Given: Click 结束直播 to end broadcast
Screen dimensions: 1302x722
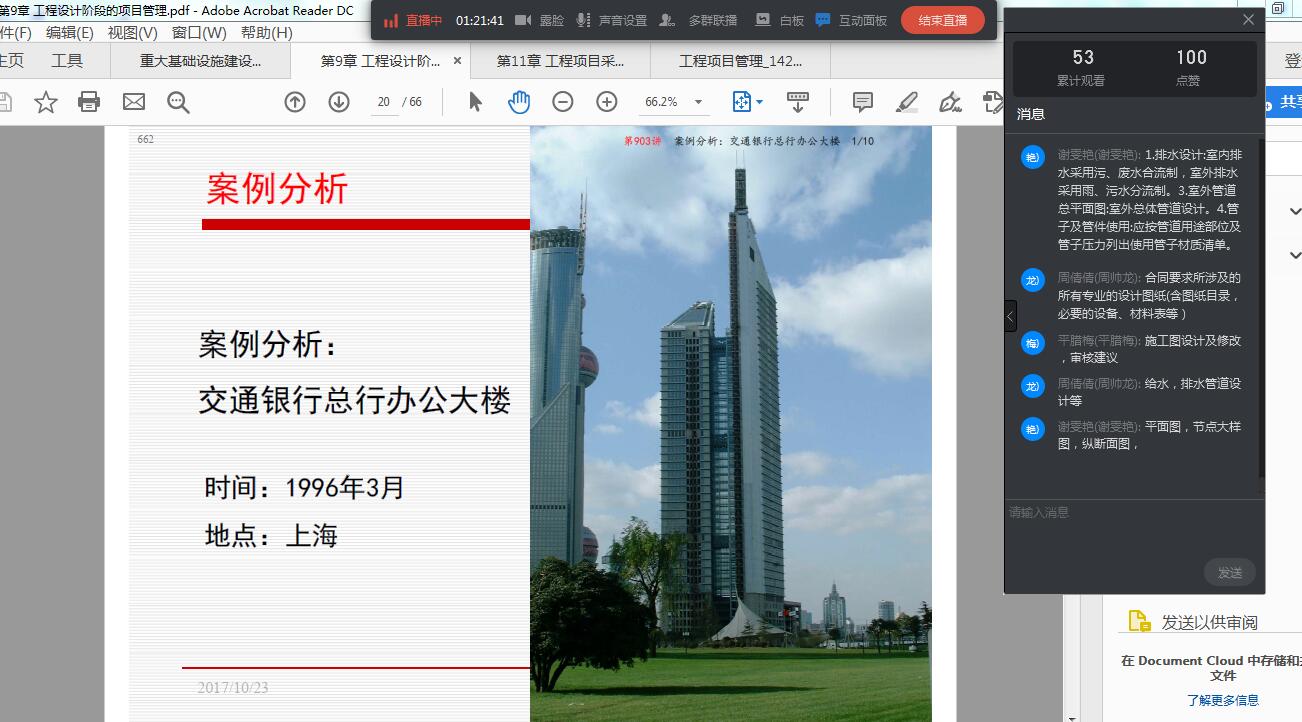Looking at the screenshot, I should coord(942,20).
